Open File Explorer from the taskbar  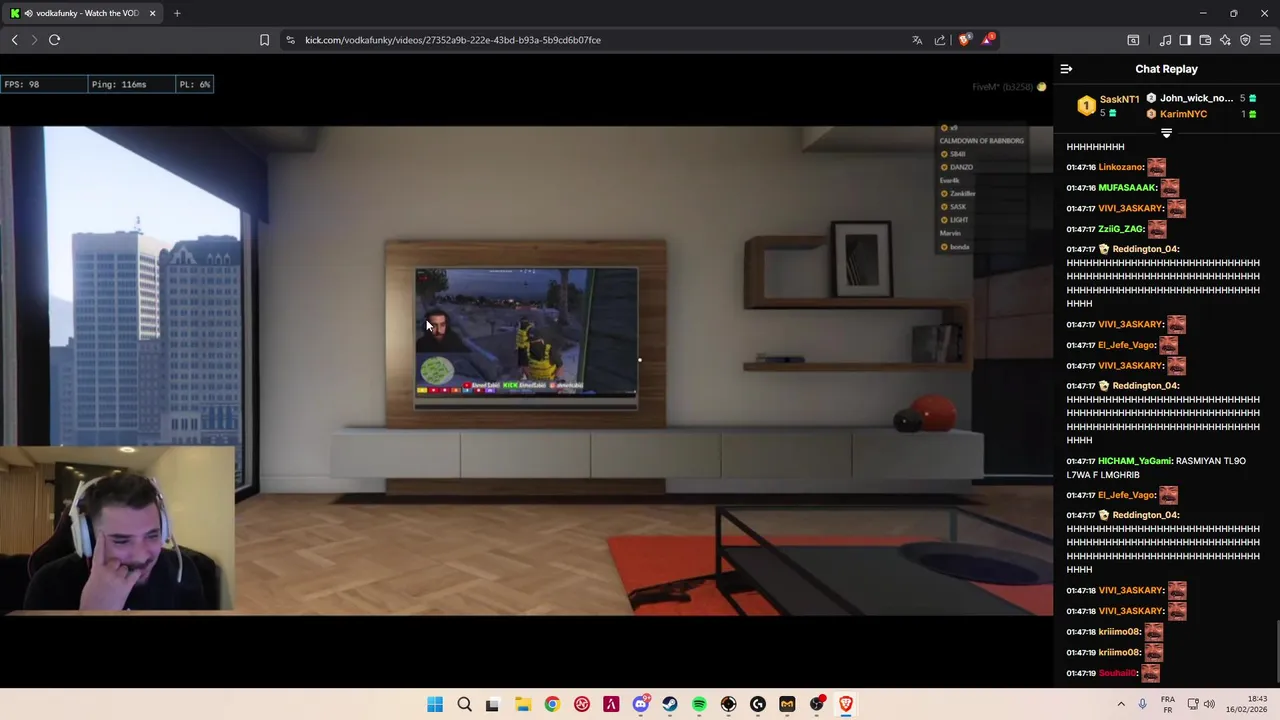click(x=522, y=704)
